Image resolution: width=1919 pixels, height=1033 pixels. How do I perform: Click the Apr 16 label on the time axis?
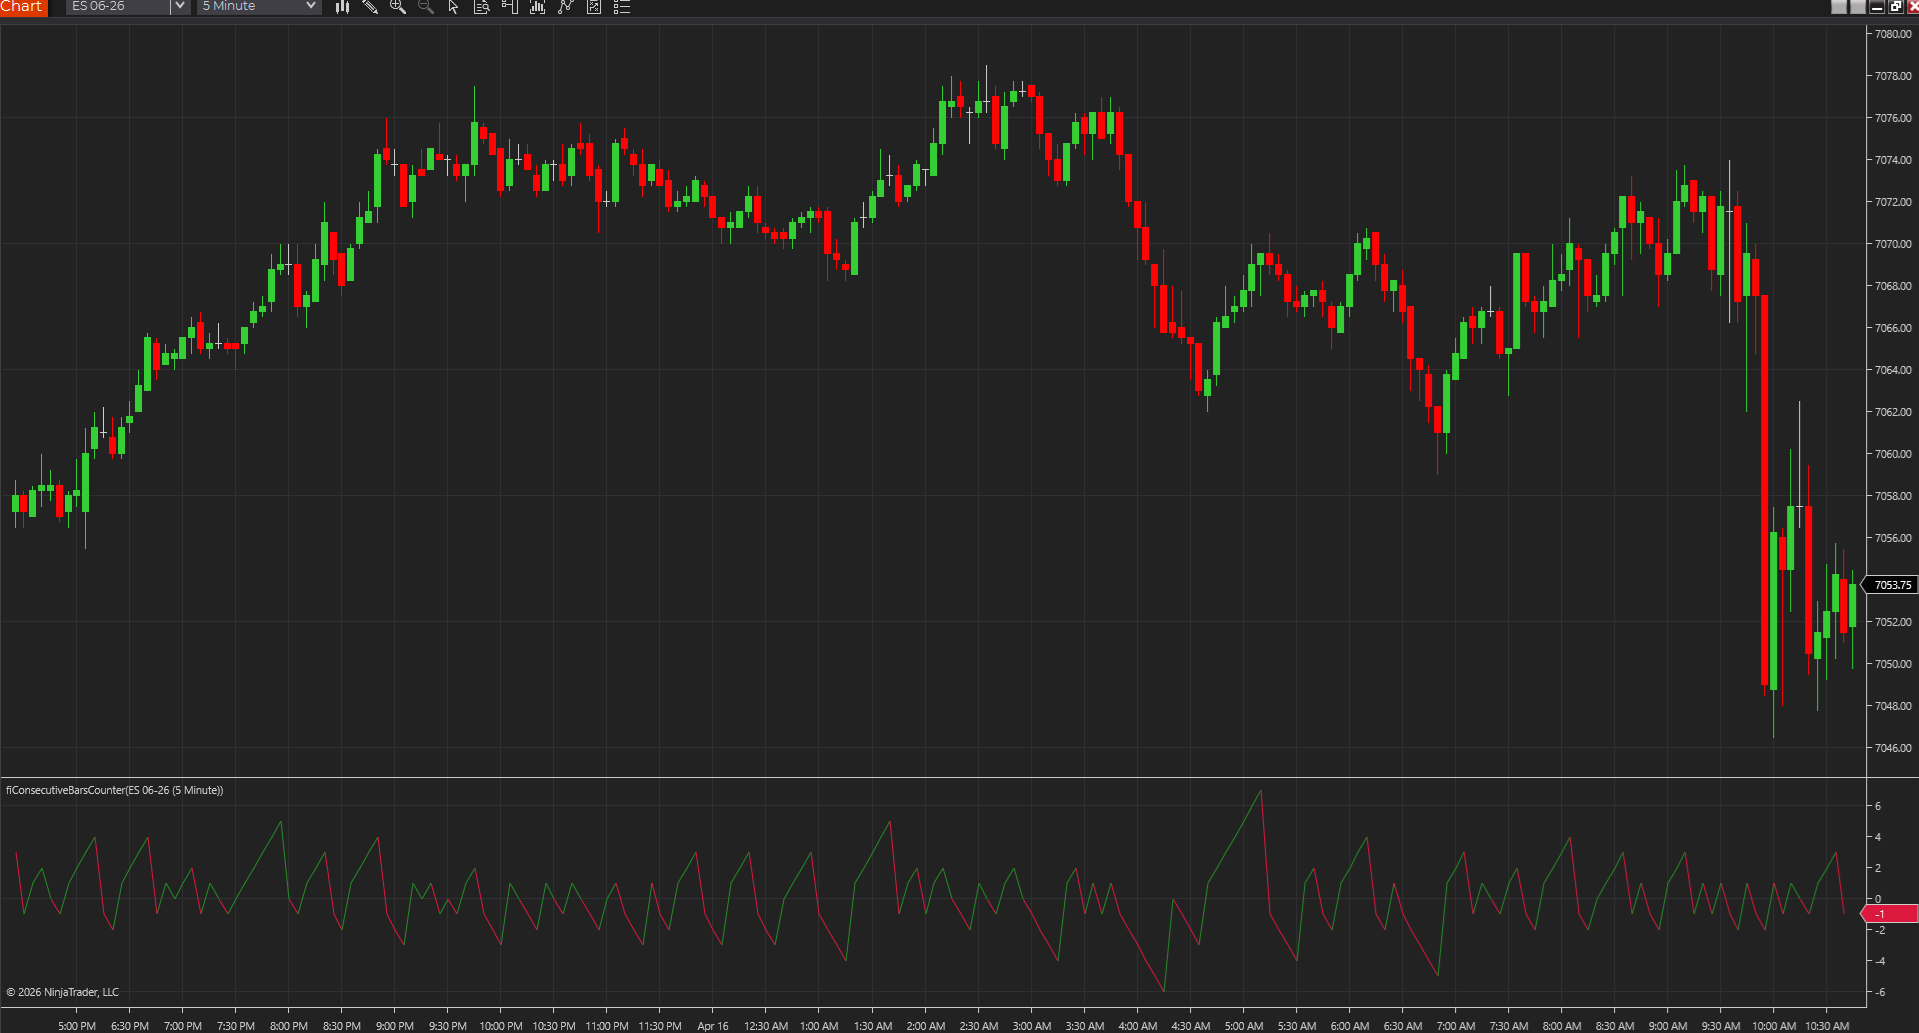point(712,1025)
